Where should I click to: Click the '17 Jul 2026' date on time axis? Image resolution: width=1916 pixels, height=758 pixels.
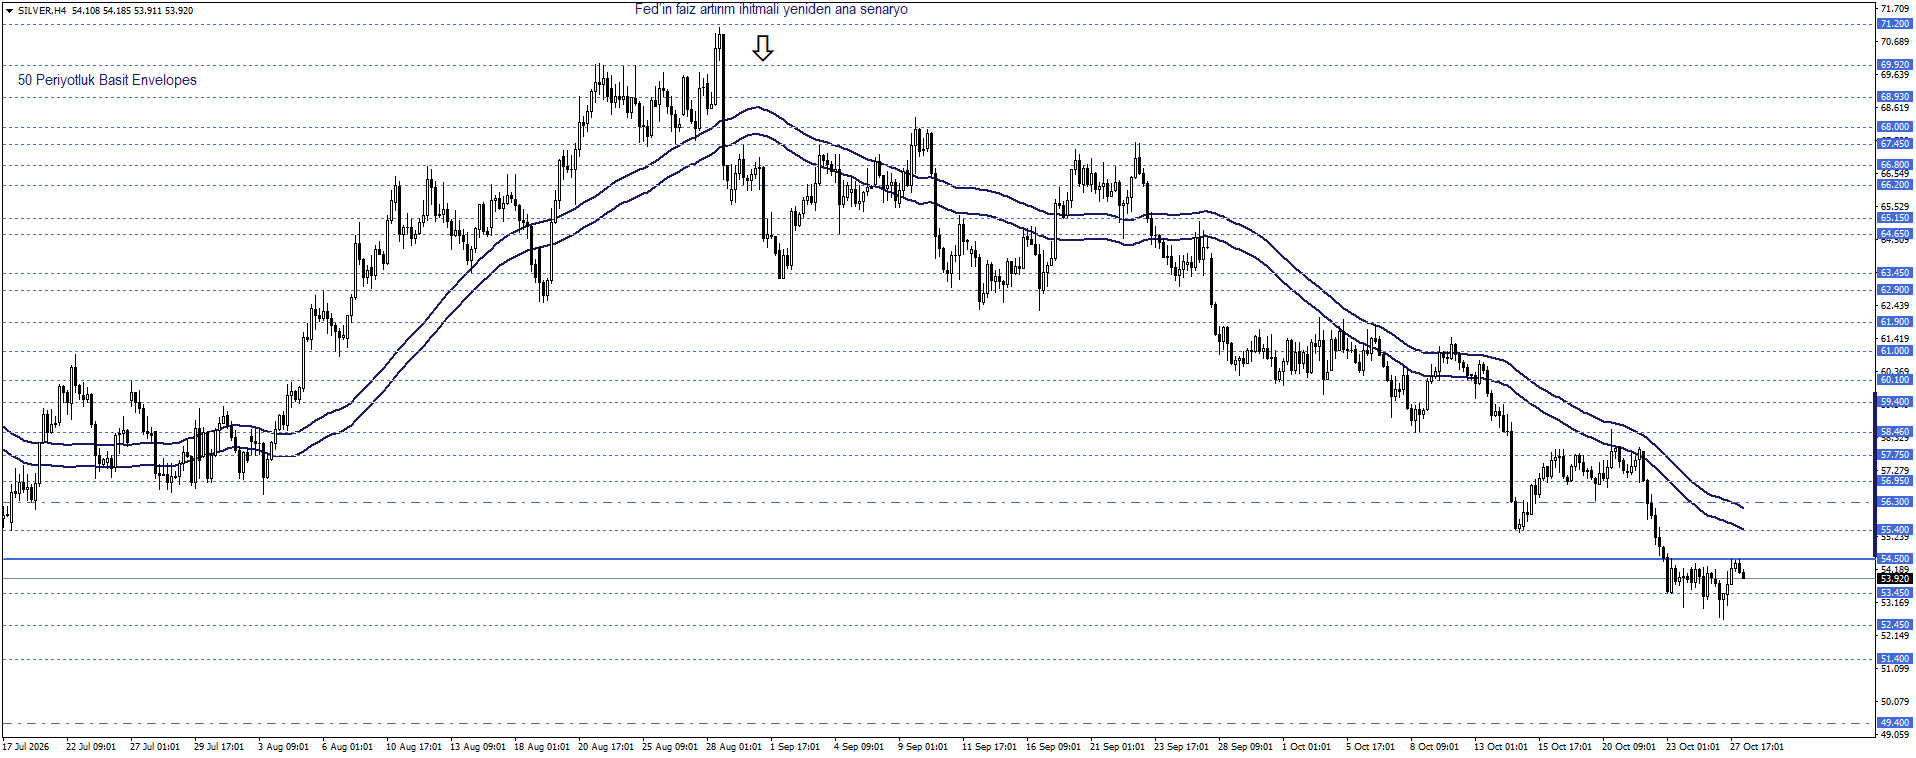[x=26, y=747]
